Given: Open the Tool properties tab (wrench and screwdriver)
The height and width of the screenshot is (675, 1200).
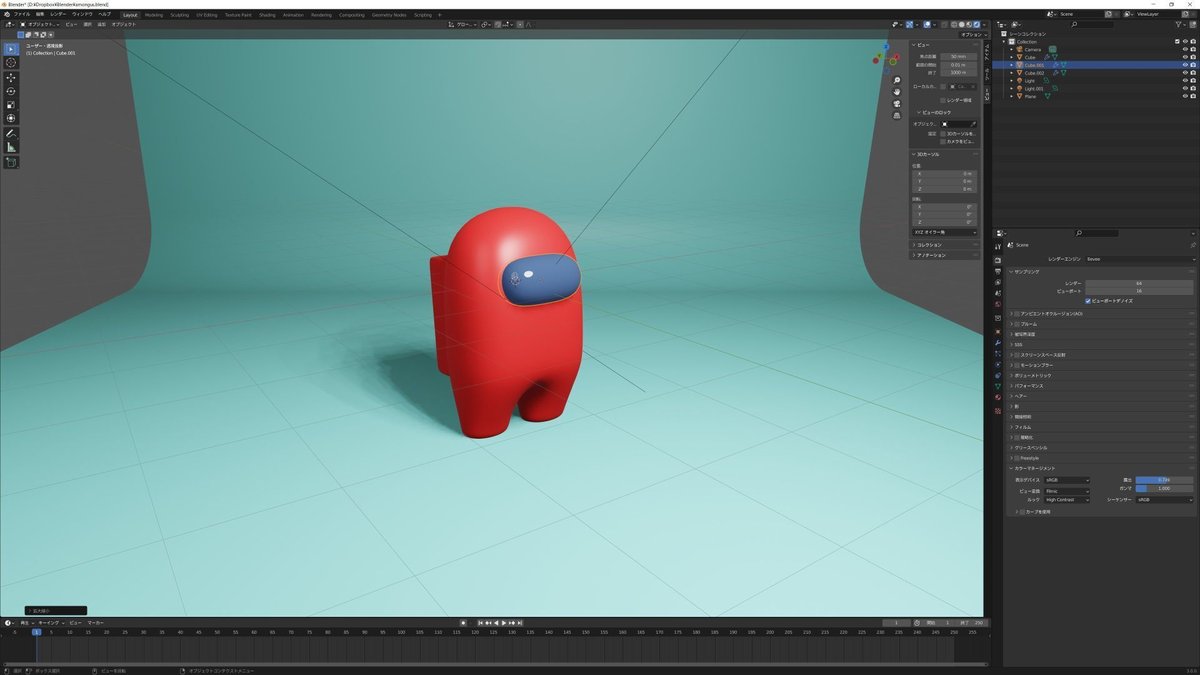Looking at the screenshot, I should click(998, 246).
